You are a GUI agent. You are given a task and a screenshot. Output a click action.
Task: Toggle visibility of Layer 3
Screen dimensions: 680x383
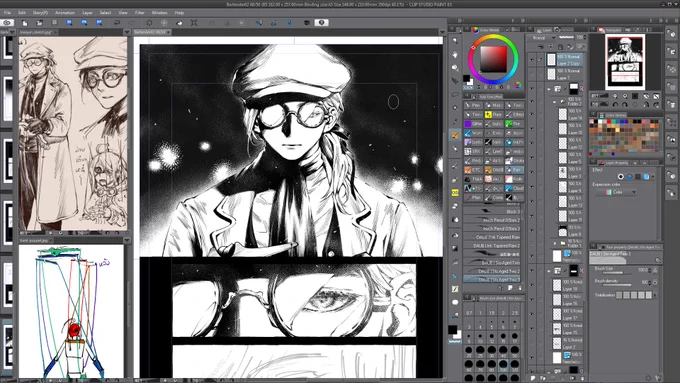[532, 172]
